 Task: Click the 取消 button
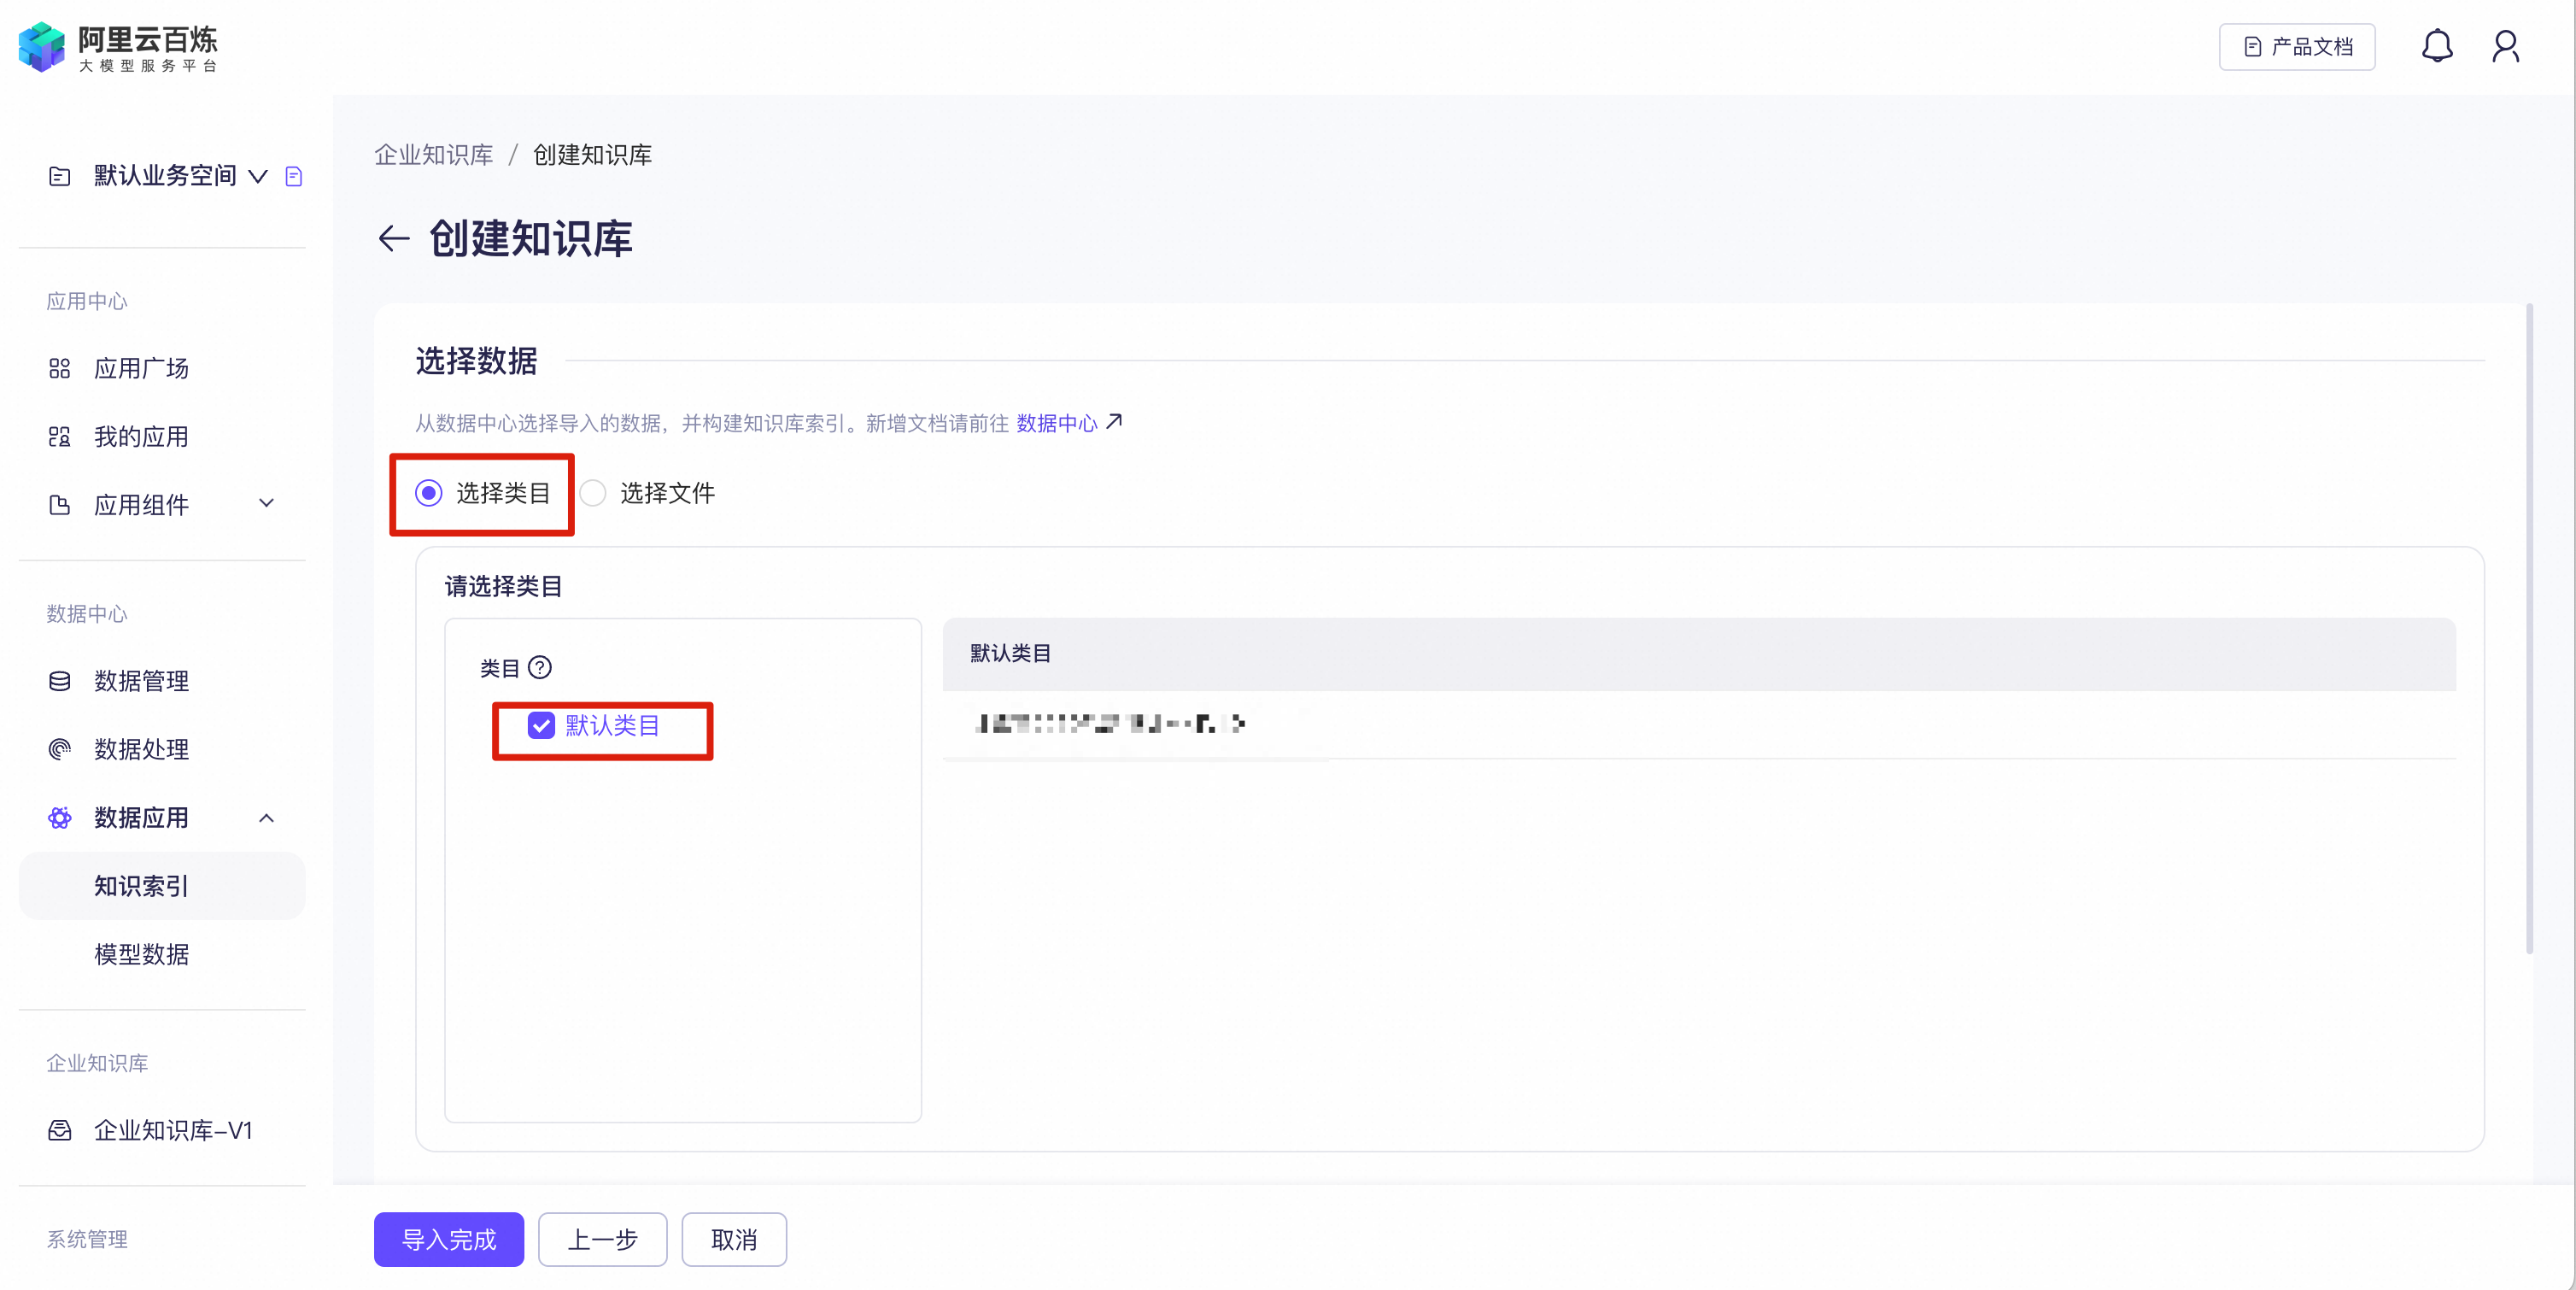(x=734, y=1240)
